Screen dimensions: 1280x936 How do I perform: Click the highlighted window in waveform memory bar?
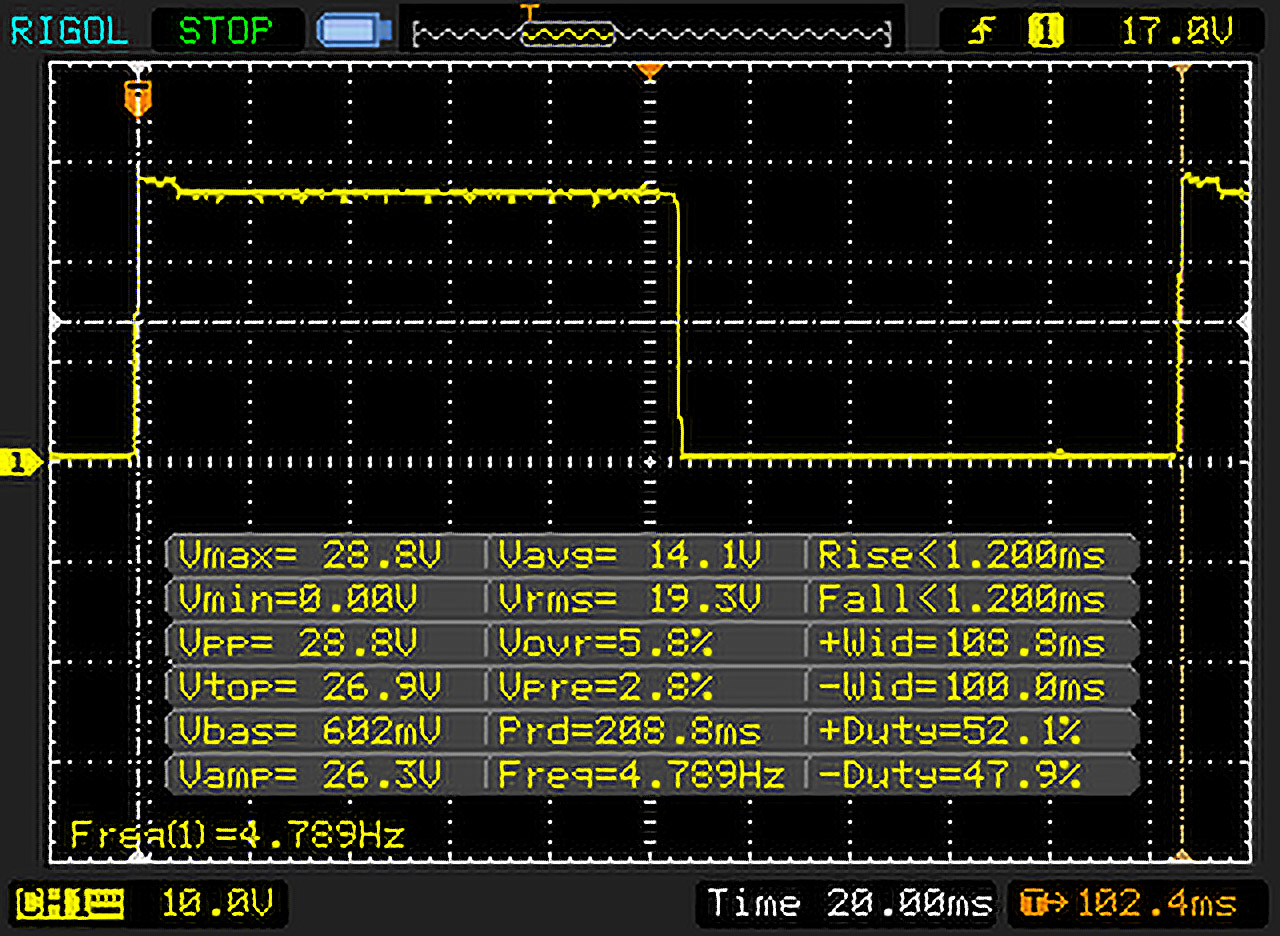tap(567, 35)
